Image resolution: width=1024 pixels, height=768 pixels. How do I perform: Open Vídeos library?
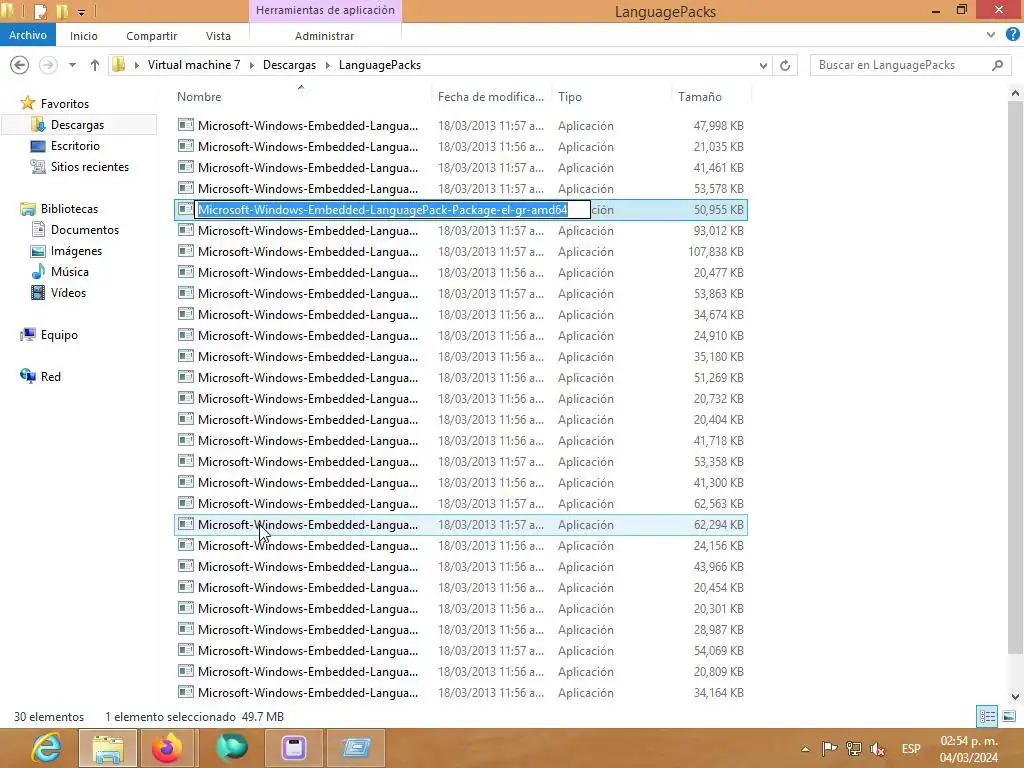(x=68, y=293)
